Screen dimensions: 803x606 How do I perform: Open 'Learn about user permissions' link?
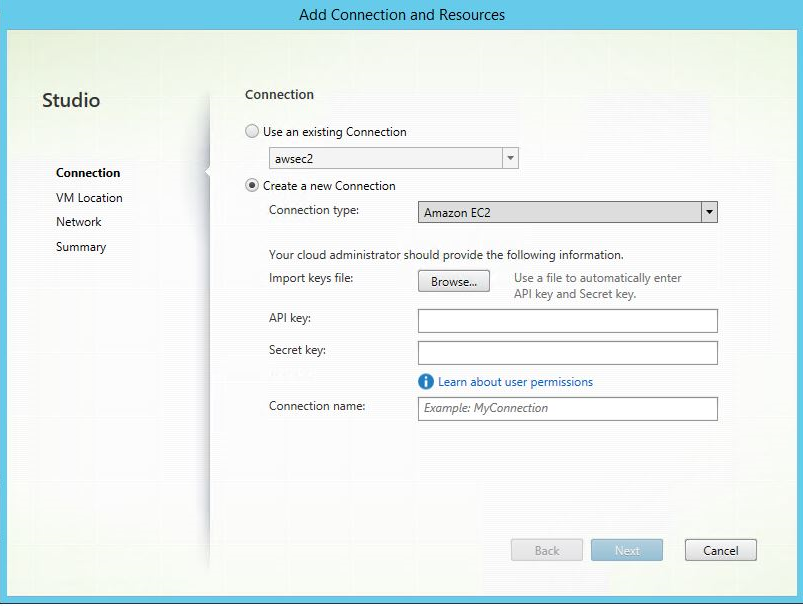pyautogui.click(x=515, y=382)
